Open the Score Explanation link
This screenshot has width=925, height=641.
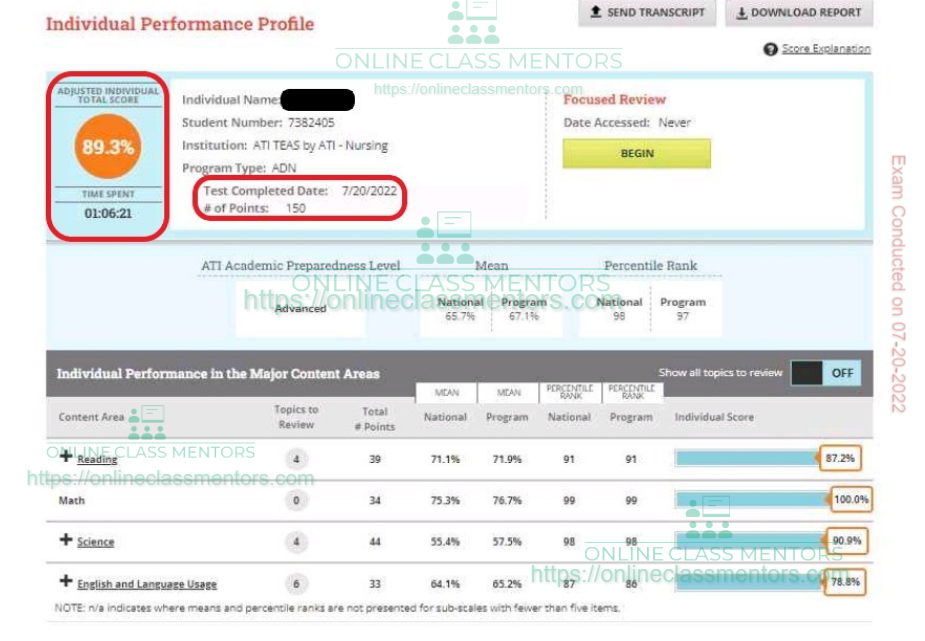(x=826, y=49)
